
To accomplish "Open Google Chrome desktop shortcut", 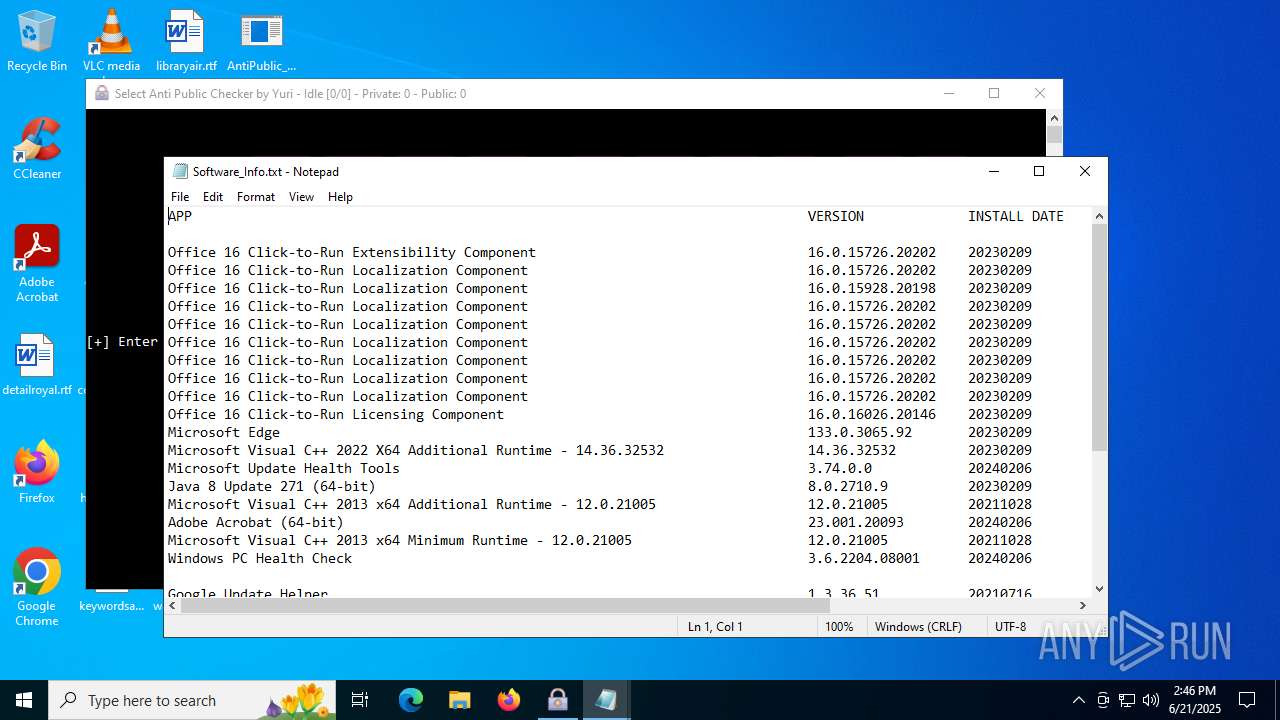I will 37,588.
